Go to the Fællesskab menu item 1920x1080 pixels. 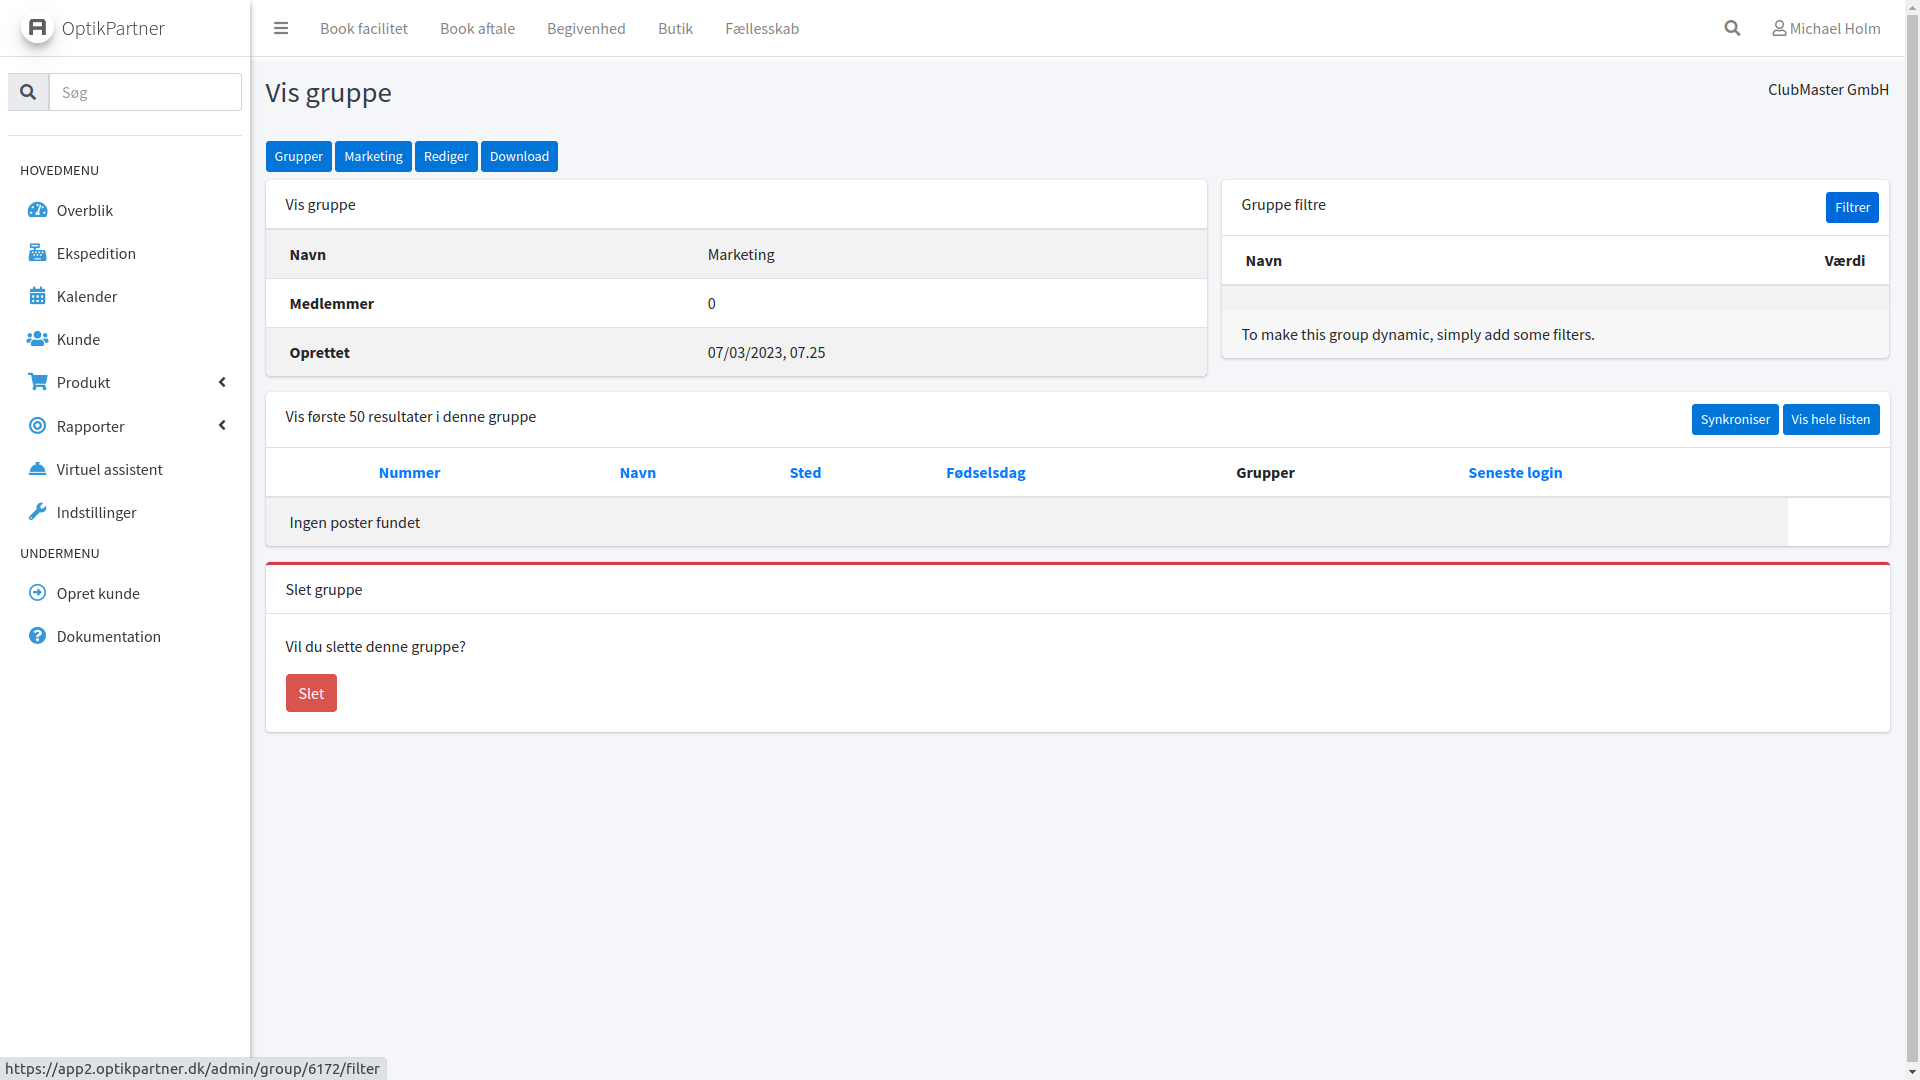pos(762,28)
